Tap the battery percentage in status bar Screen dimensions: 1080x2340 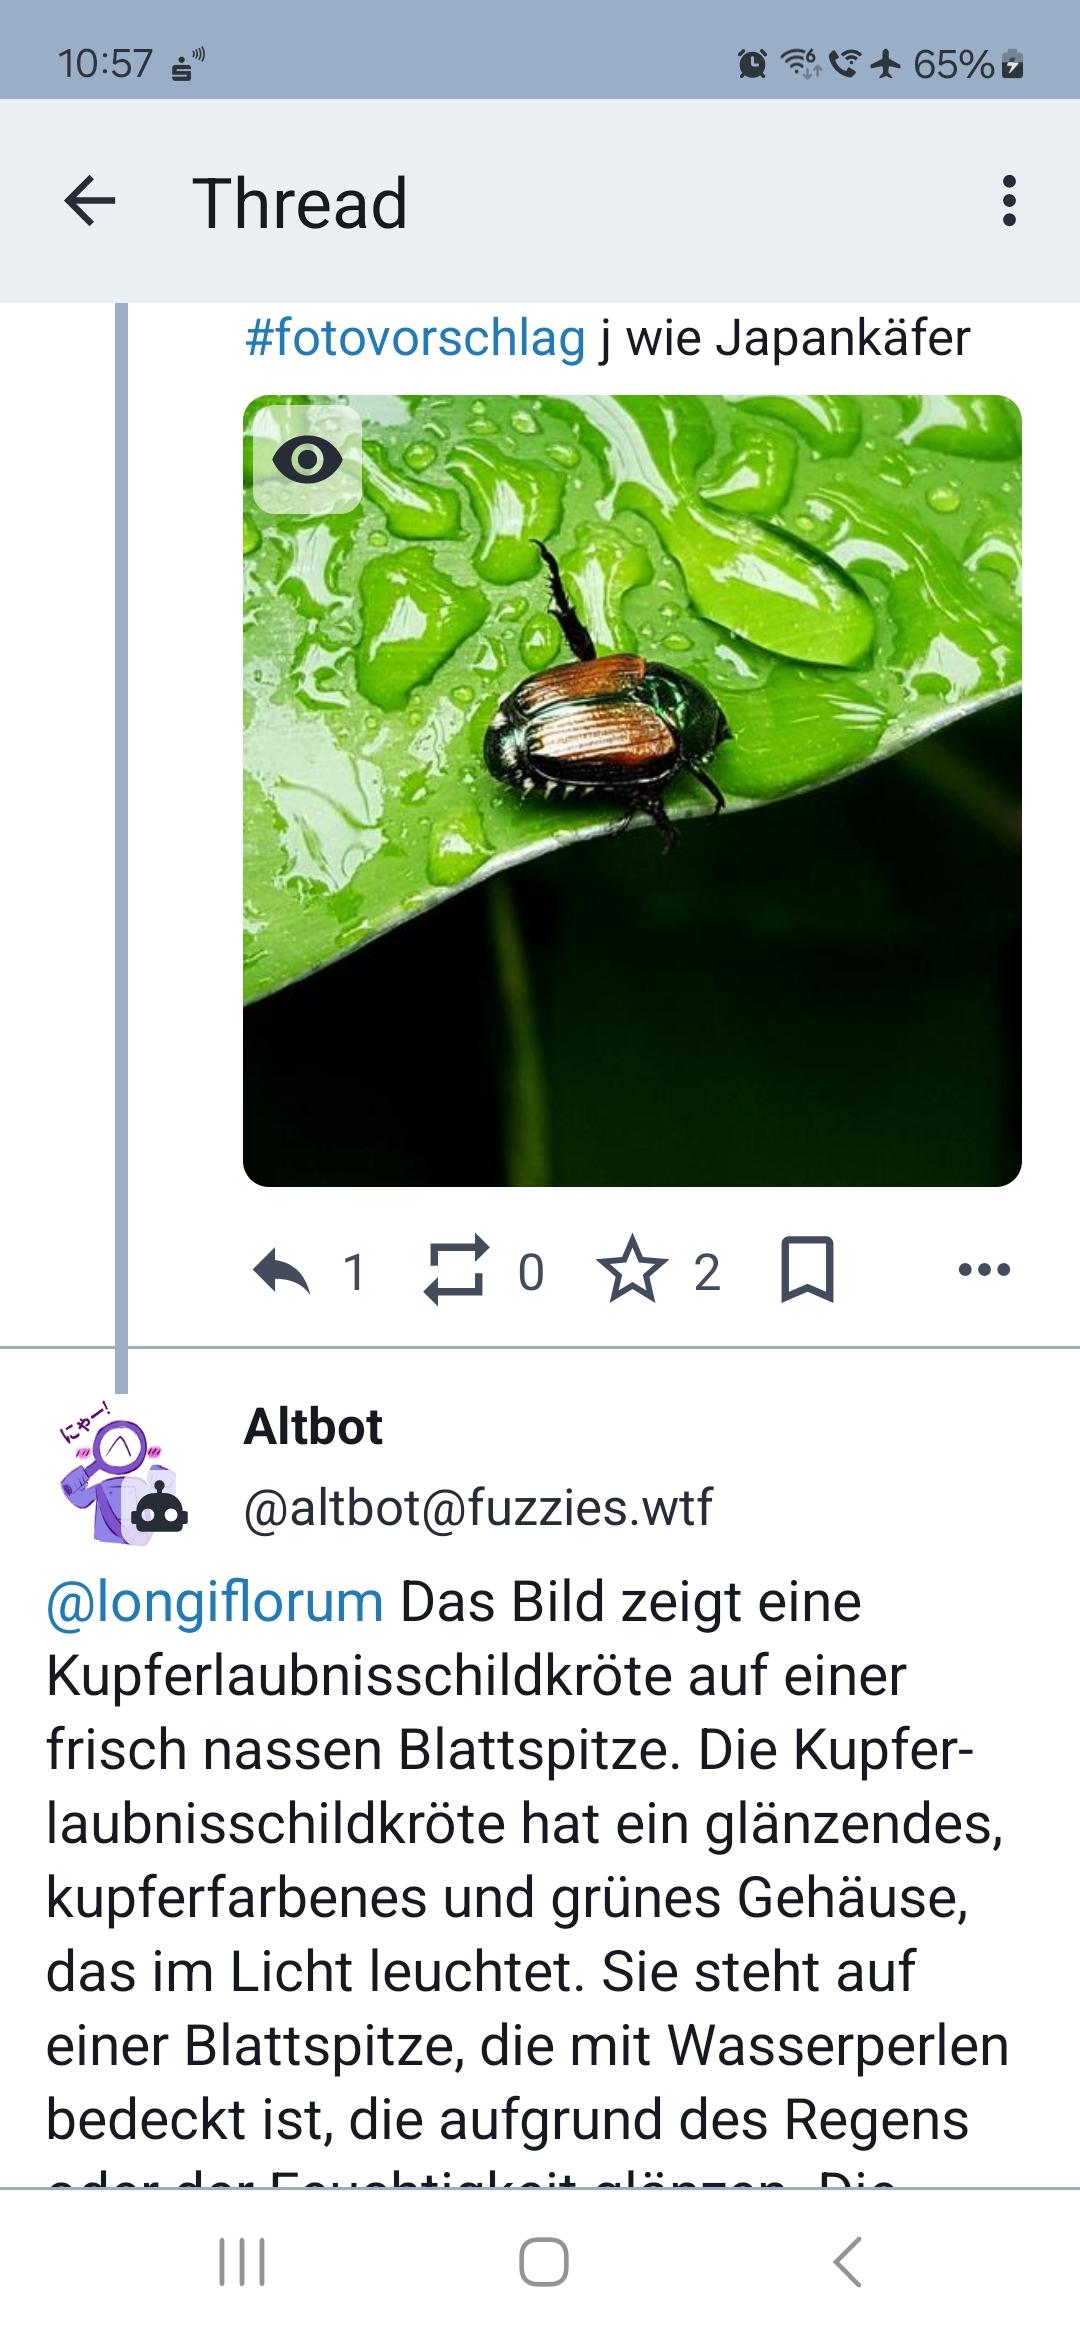pos(953,64)
